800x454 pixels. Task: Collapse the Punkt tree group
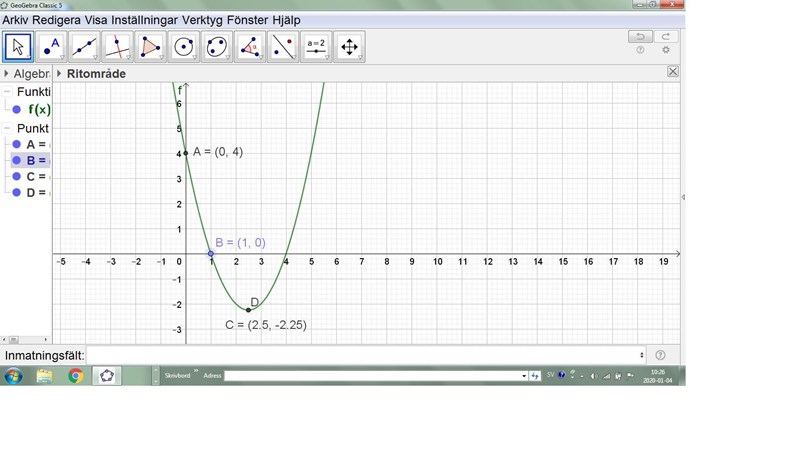click(7, 128)
